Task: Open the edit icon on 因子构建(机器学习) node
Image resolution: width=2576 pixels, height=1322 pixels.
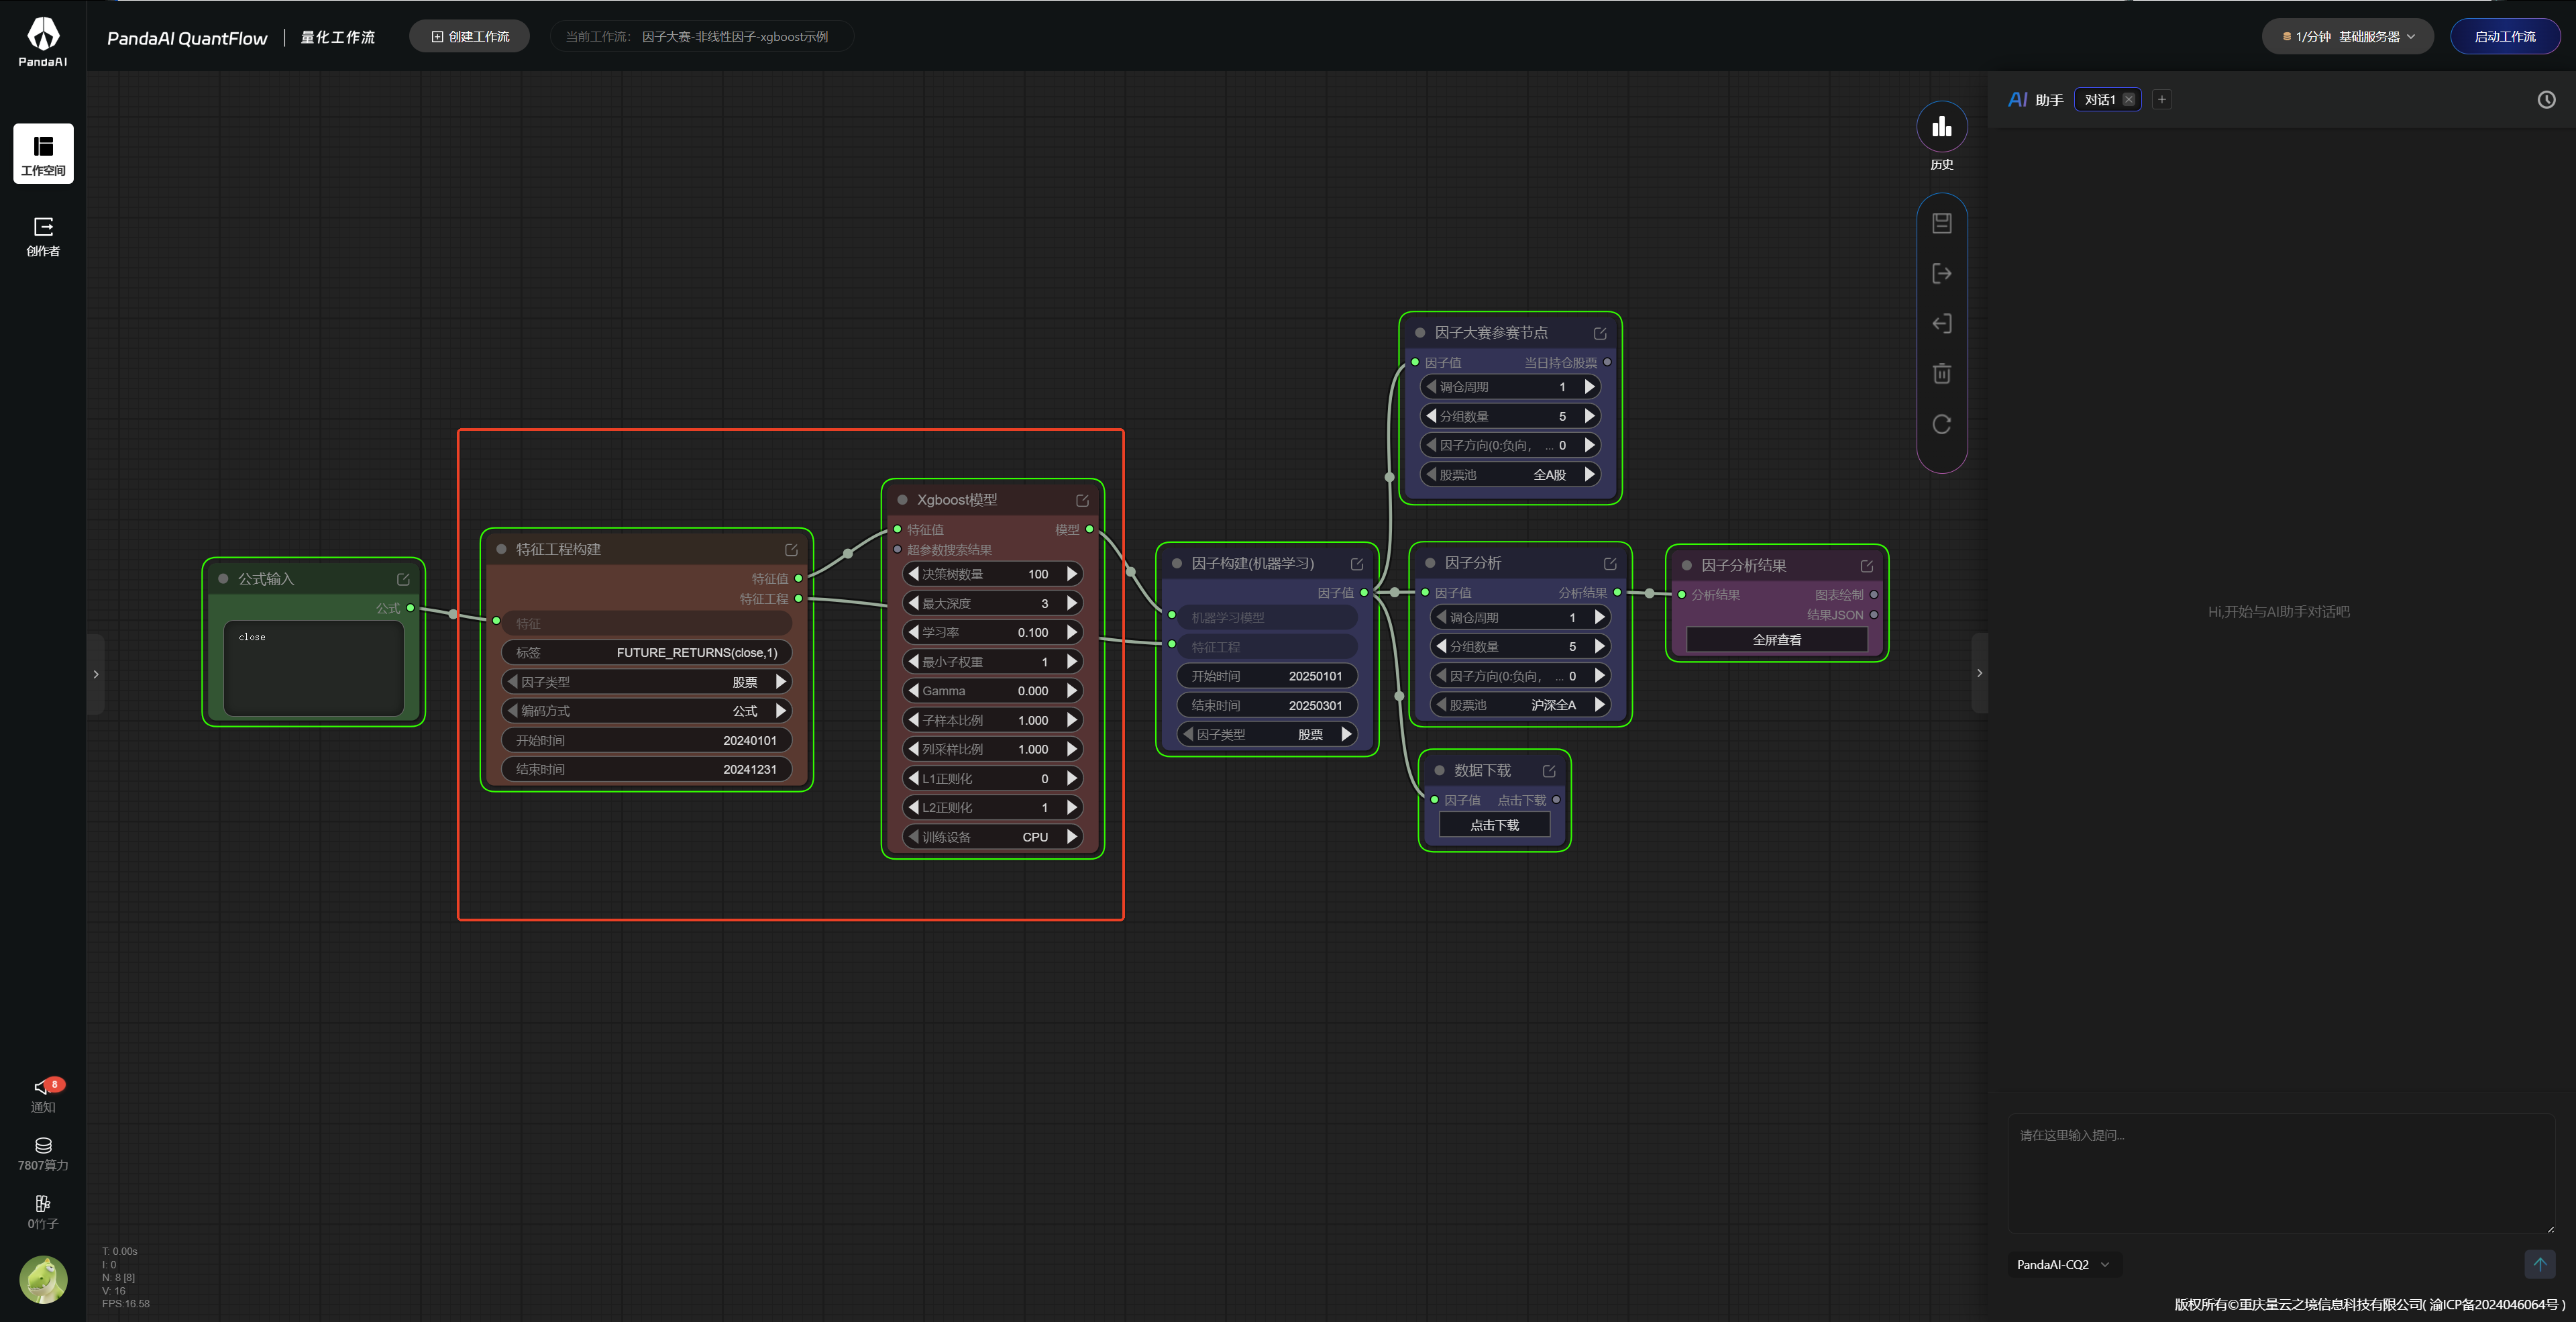Action: (1357, 564)
